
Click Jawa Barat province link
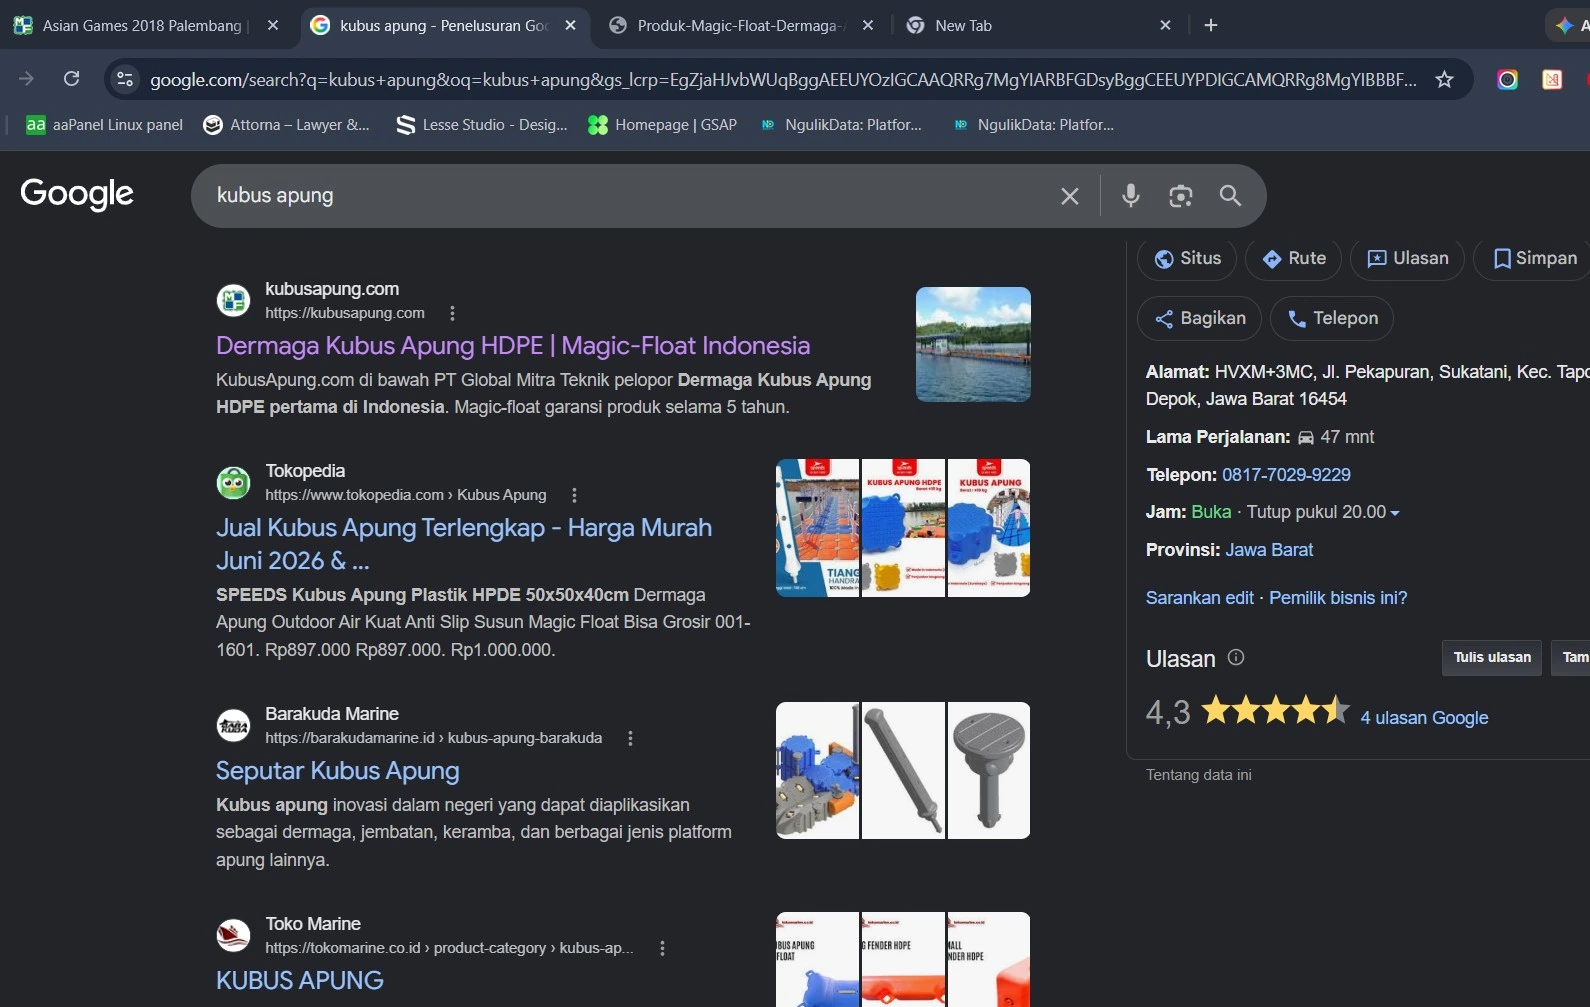(x=1269, y=550)
